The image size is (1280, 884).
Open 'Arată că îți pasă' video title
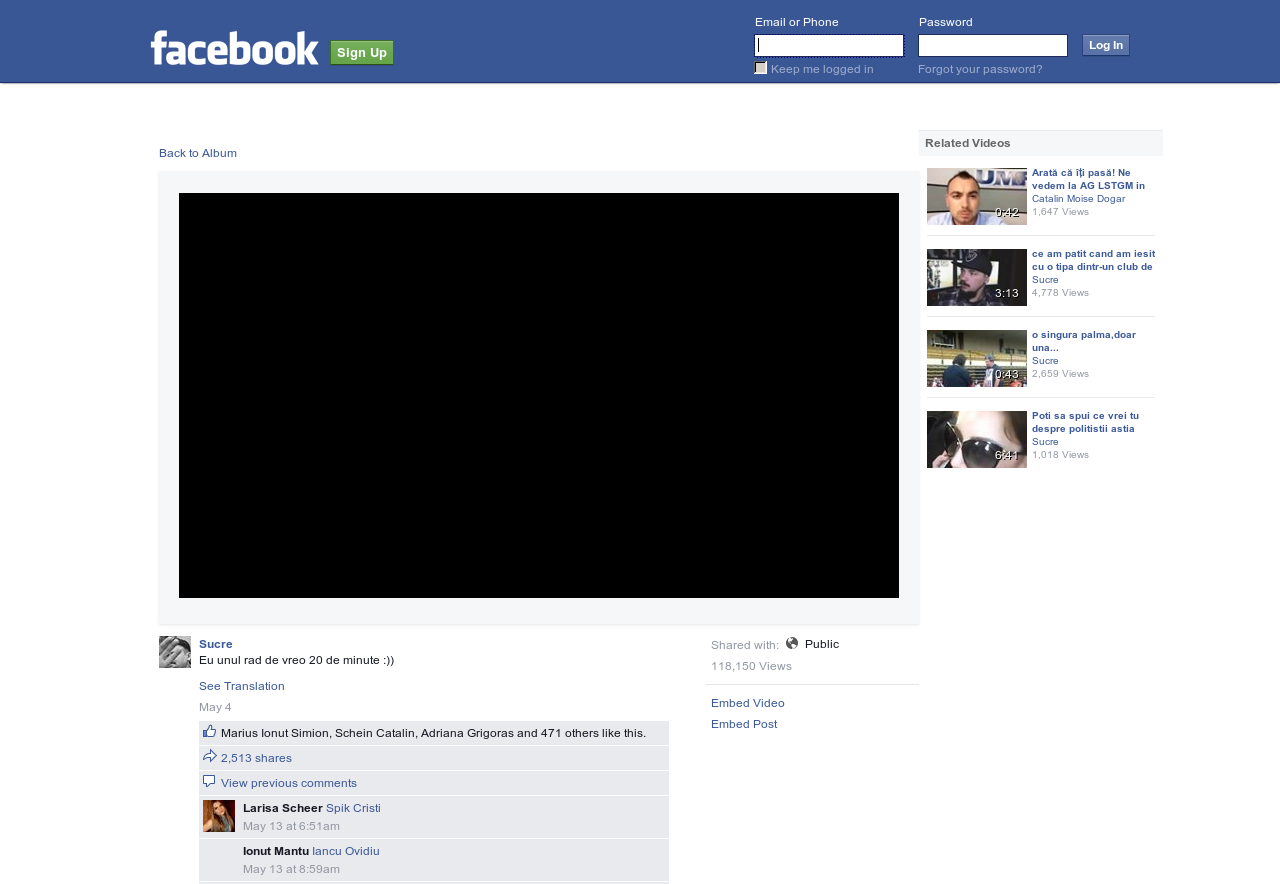click(1089, 179)
